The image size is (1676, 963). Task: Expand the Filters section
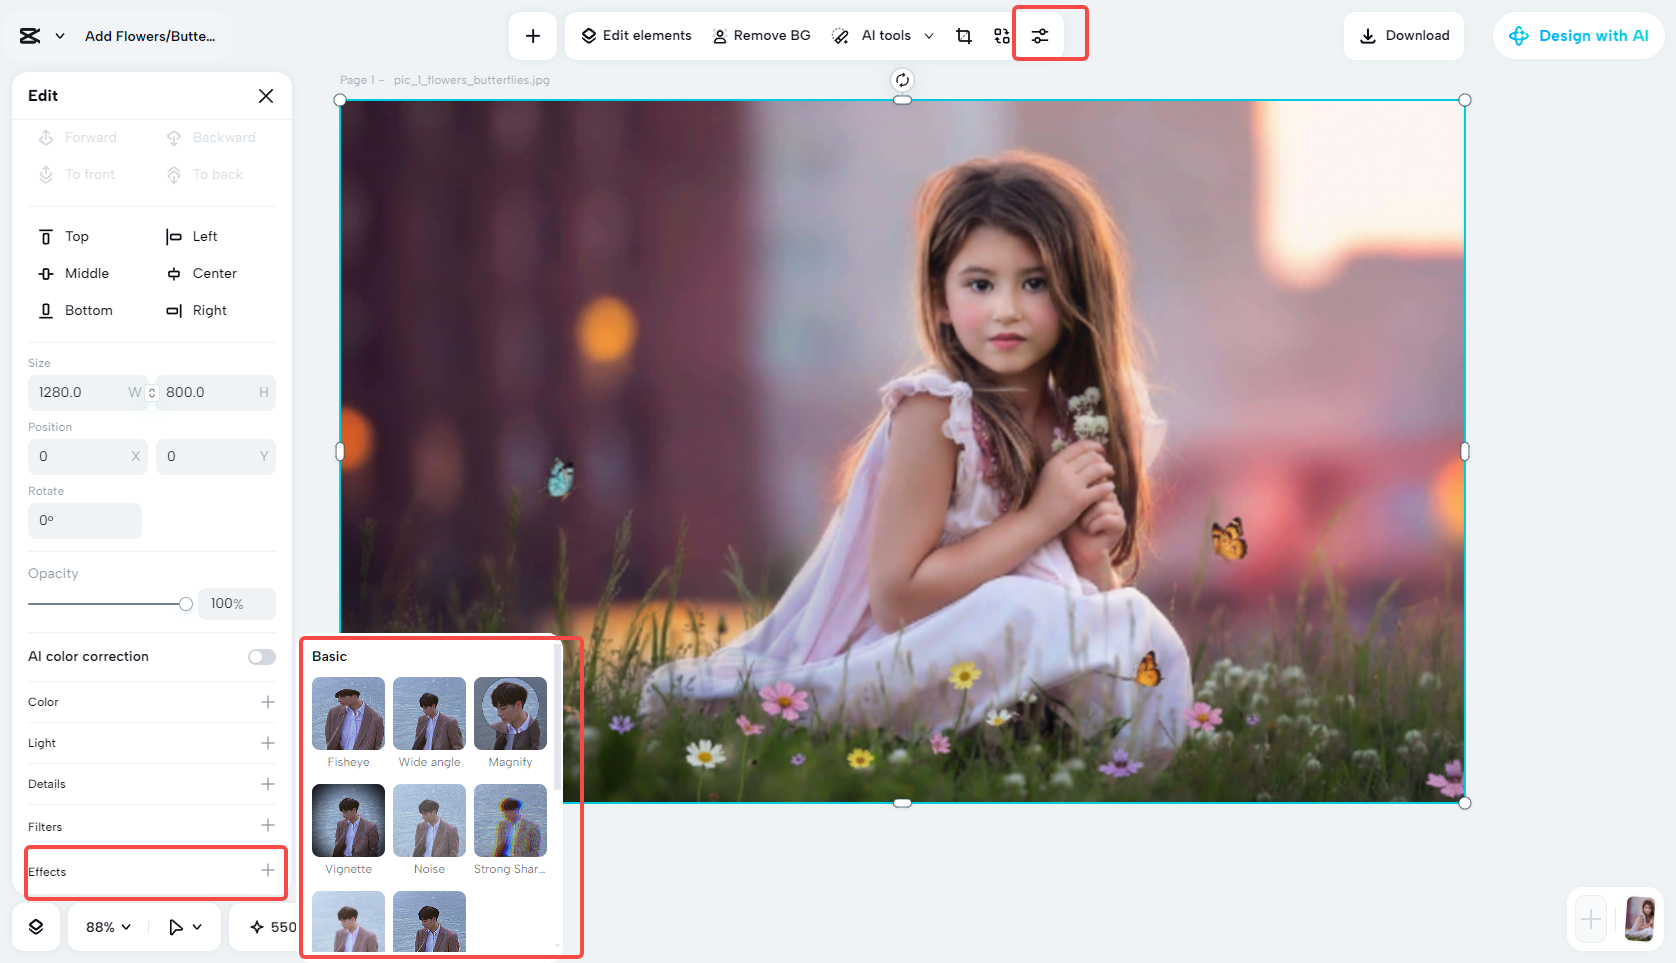[x=268, y=825]
